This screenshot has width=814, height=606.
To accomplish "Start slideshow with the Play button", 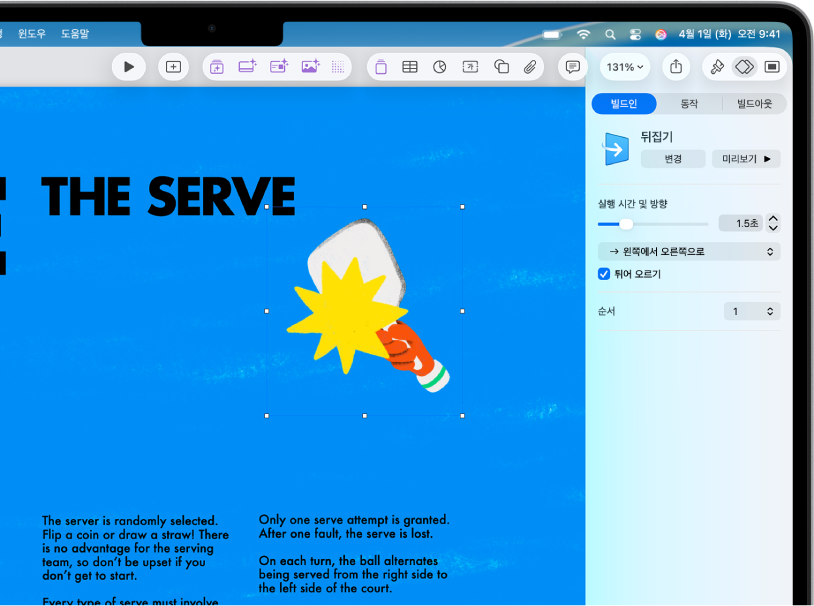I will tap(129, 67).
